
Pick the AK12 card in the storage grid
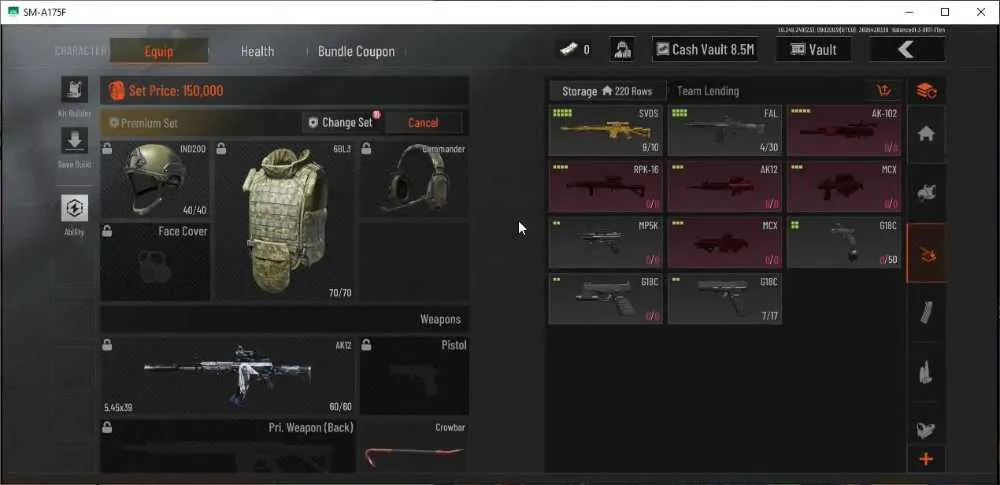pos(724,187)
